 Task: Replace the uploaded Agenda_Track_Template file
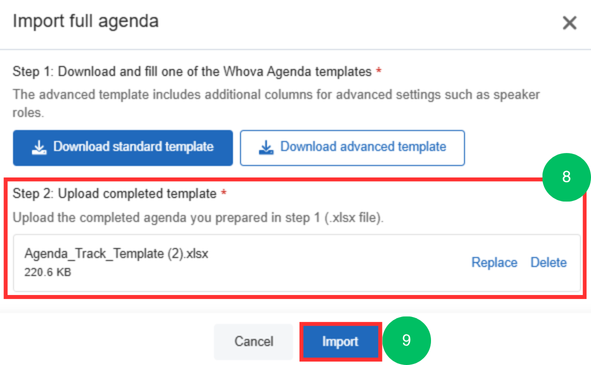point(494,262)
